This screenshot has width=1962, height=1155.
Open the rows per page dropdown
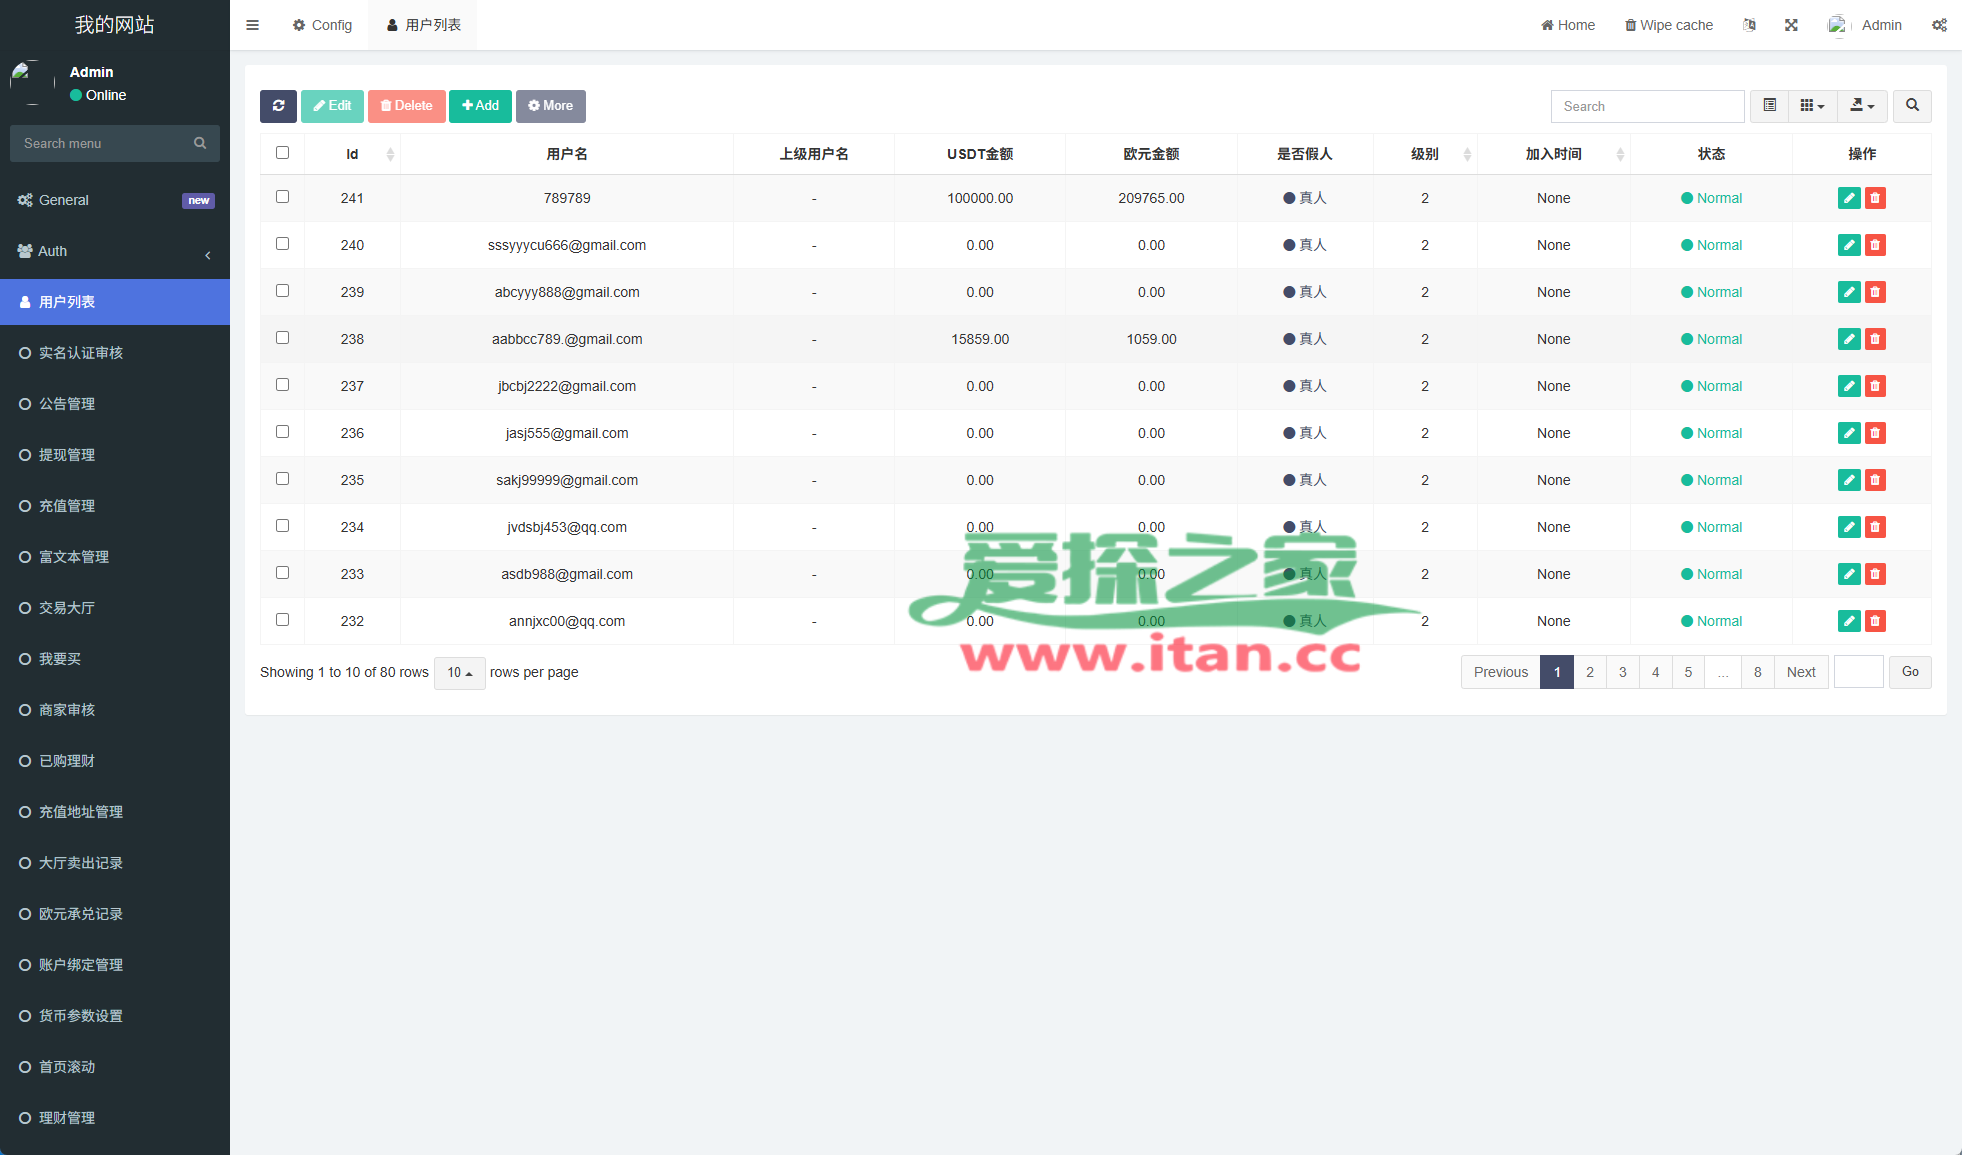pyautogui.click(x=460, y=673)
